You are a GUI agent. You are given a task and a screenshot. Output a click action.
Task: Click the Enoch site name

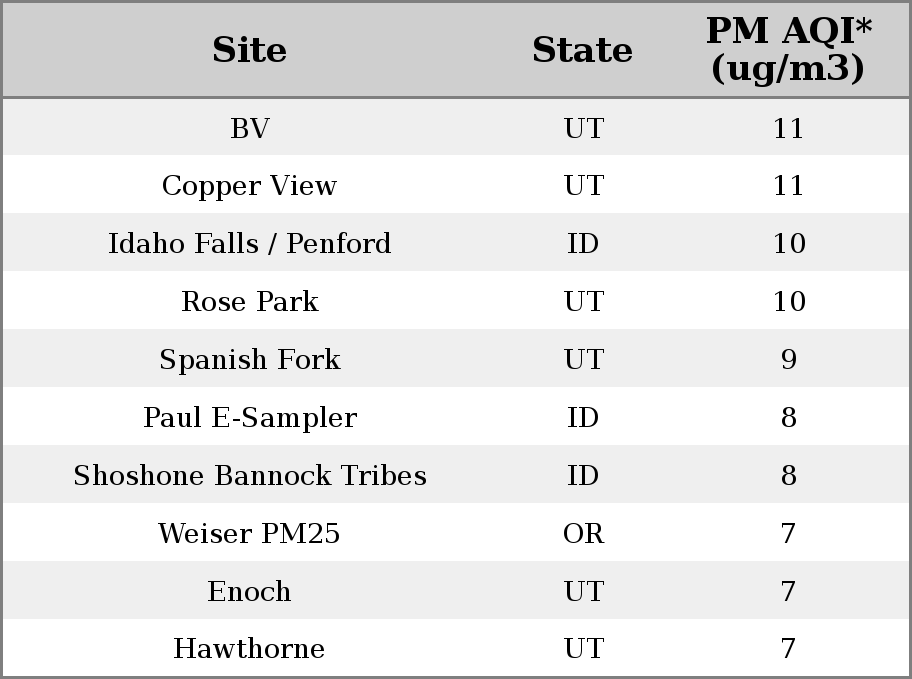coord(250,591)
